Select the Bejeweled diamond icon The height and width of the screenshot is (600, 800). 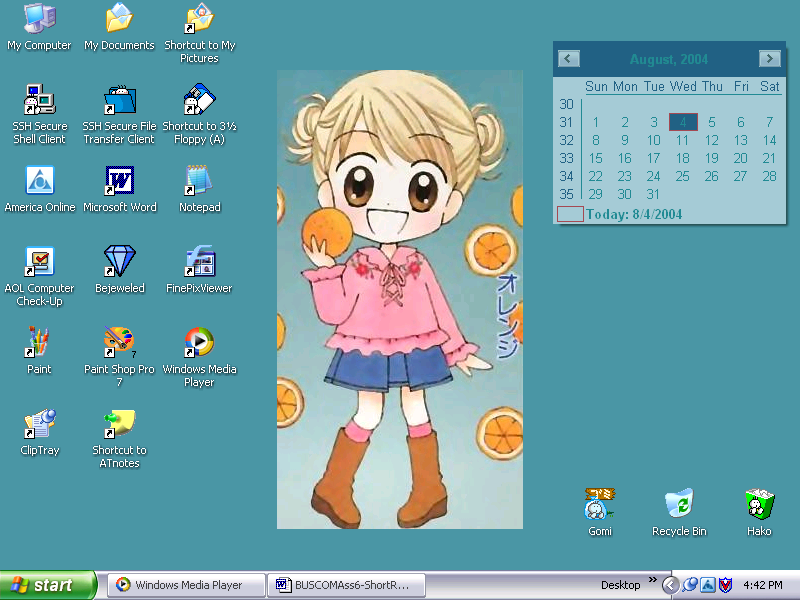point(119,261)
